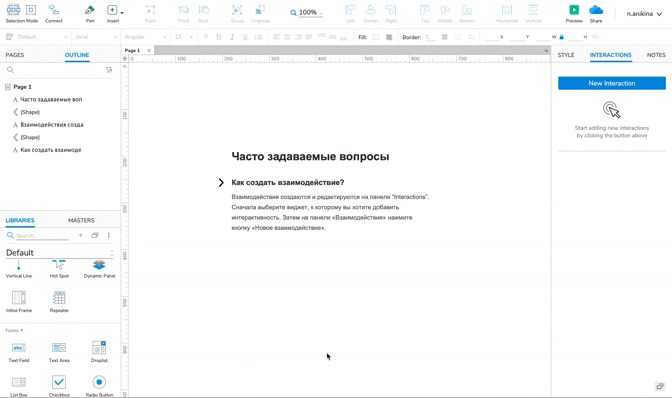Image resolution: width=672 pixels, height=398 pixels.
Task: Click the Share cloud icon
Action: (x=596, y=10)
